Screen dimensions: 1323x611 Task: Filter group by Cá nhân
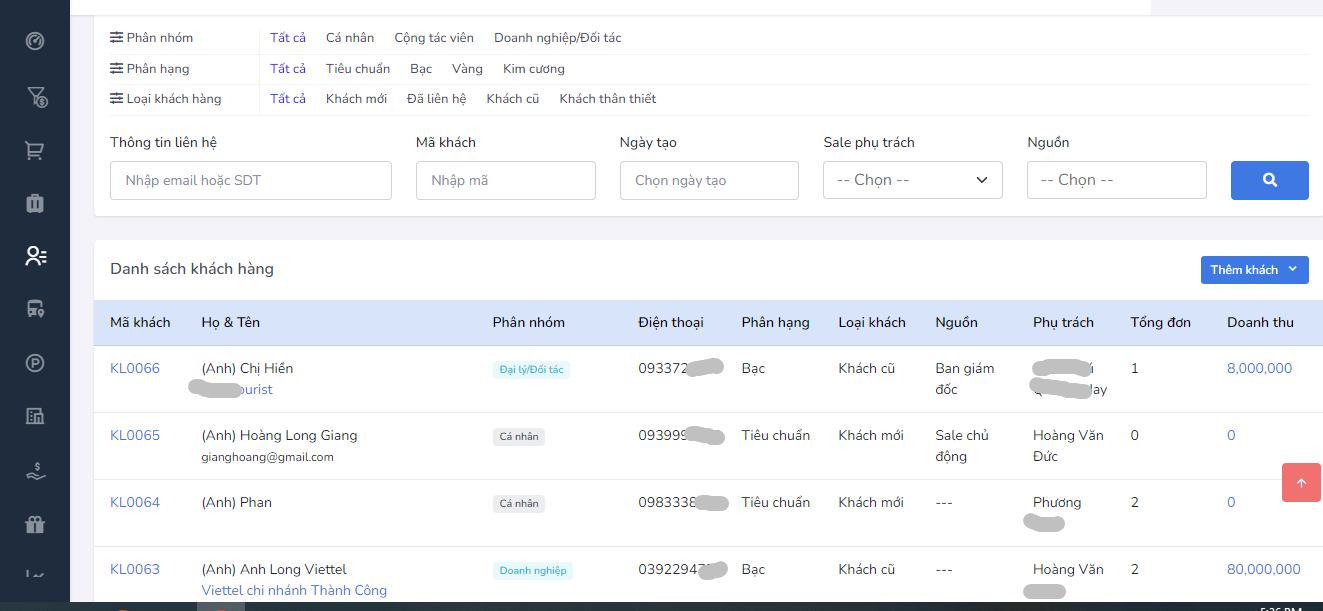[x=350, y=38]
